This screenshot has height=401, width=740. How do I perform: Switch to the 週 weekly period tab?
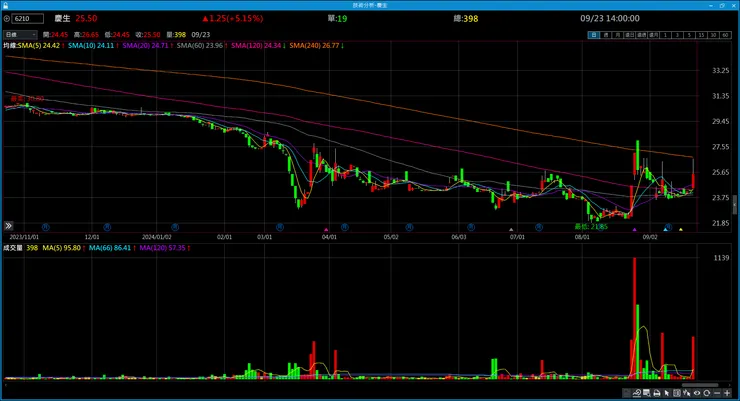(x=606, y=35)
